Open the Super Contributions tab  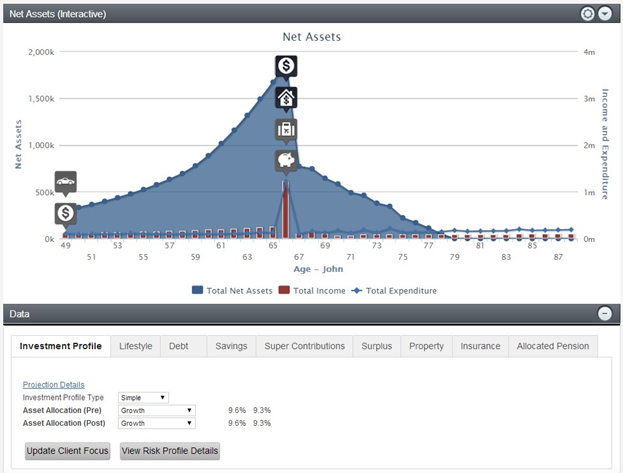pyautogui.click(x=304, y=346)
